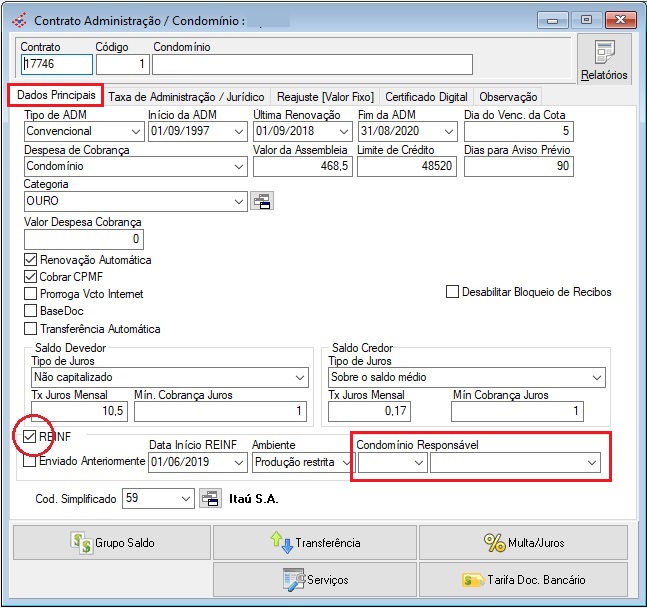Check the Enviado Anteriormente checkbox

pyautogui.click(x=29, y=461)
